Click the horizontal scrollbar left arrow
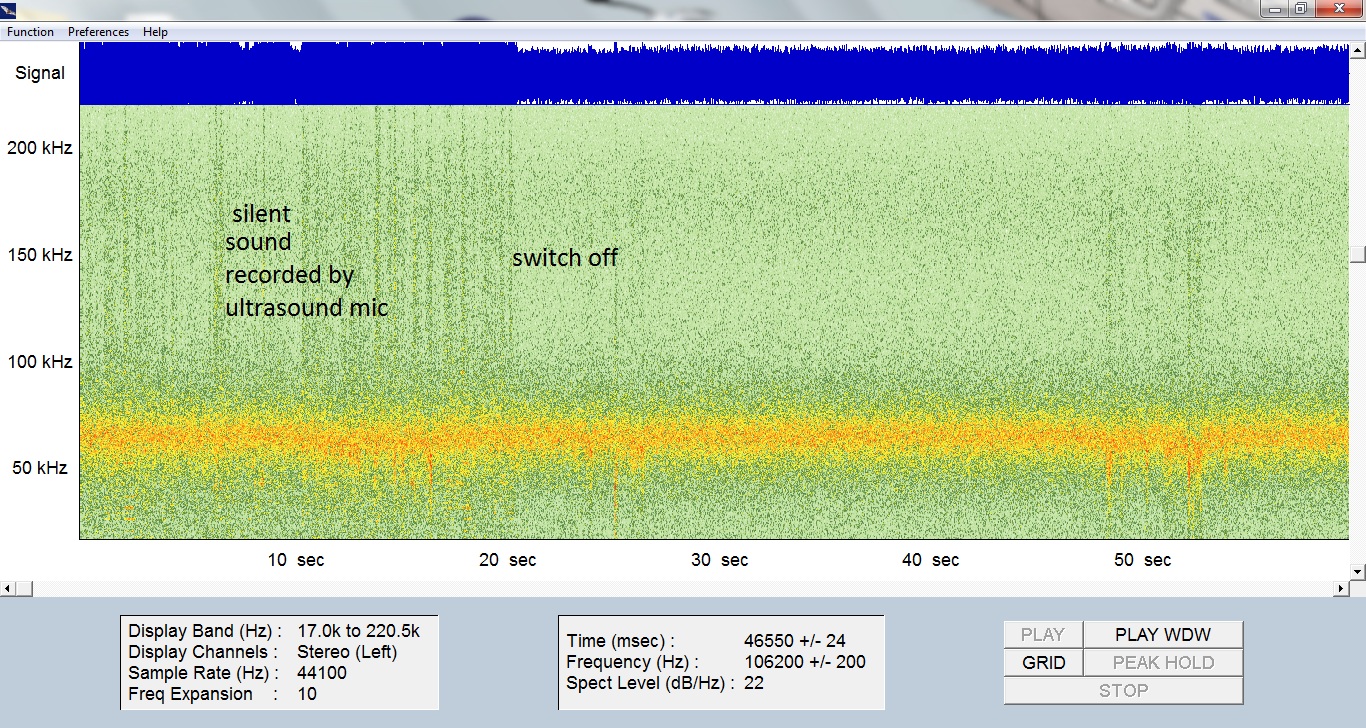 [x=7, y=589]
